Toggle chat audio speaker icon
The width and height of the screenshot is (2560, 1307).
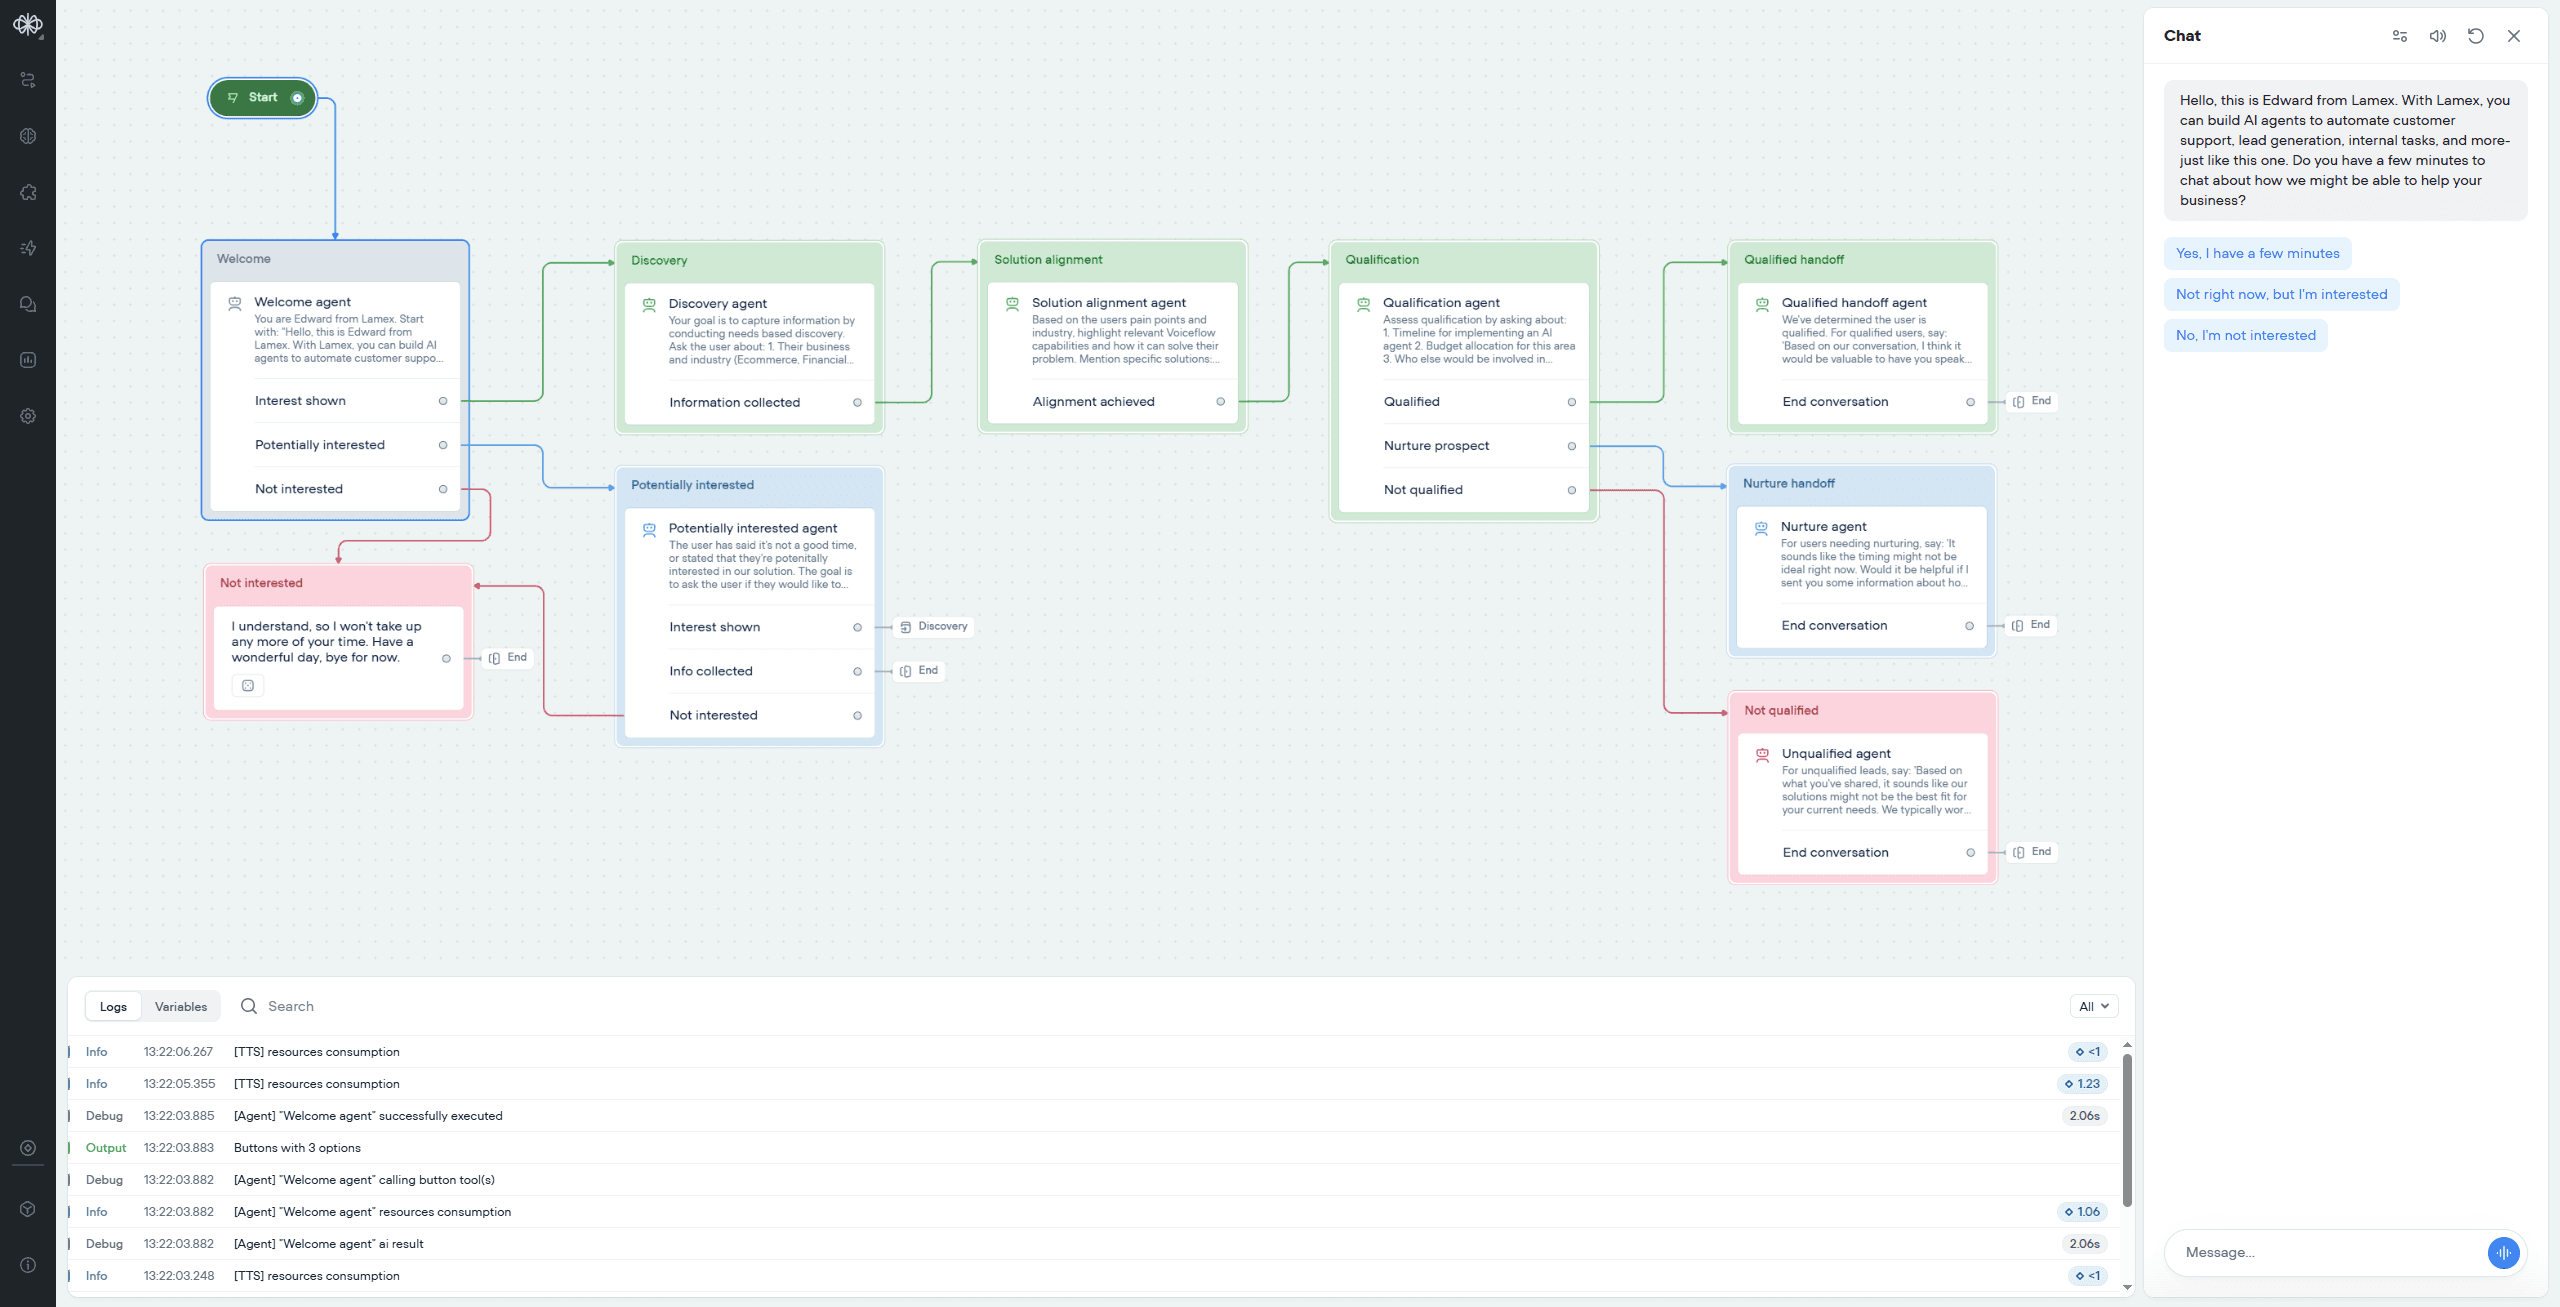coord(2437,36)
